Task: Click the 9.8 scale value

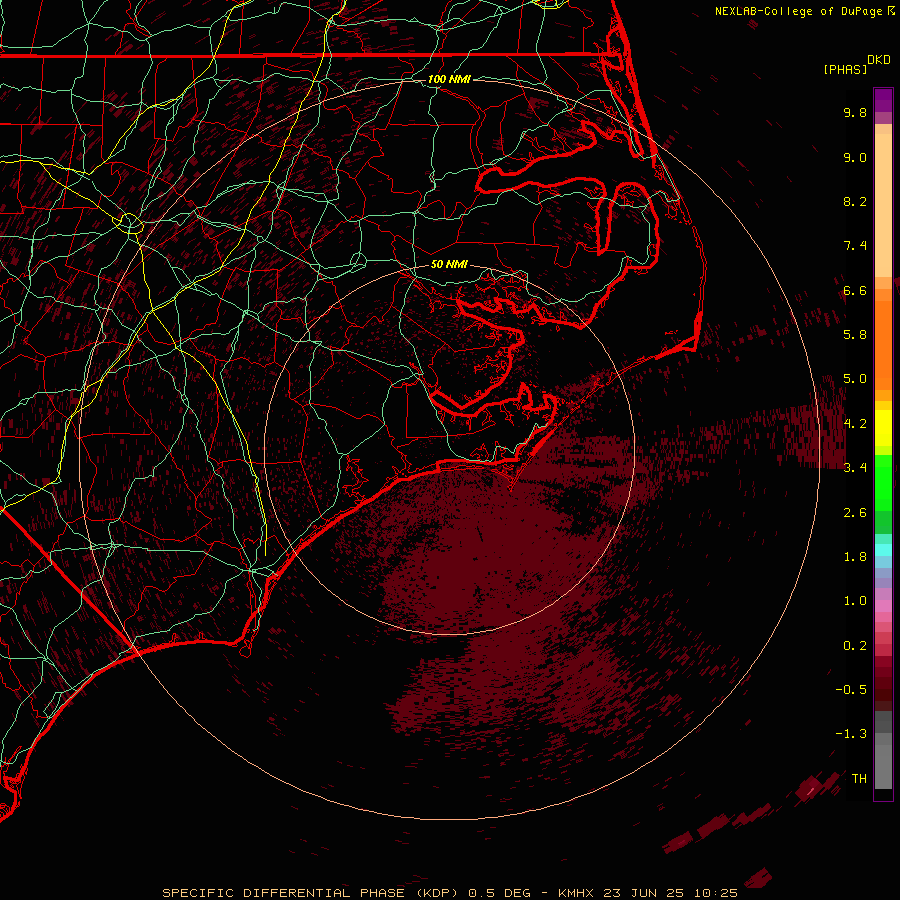Action: coord(855,112)
